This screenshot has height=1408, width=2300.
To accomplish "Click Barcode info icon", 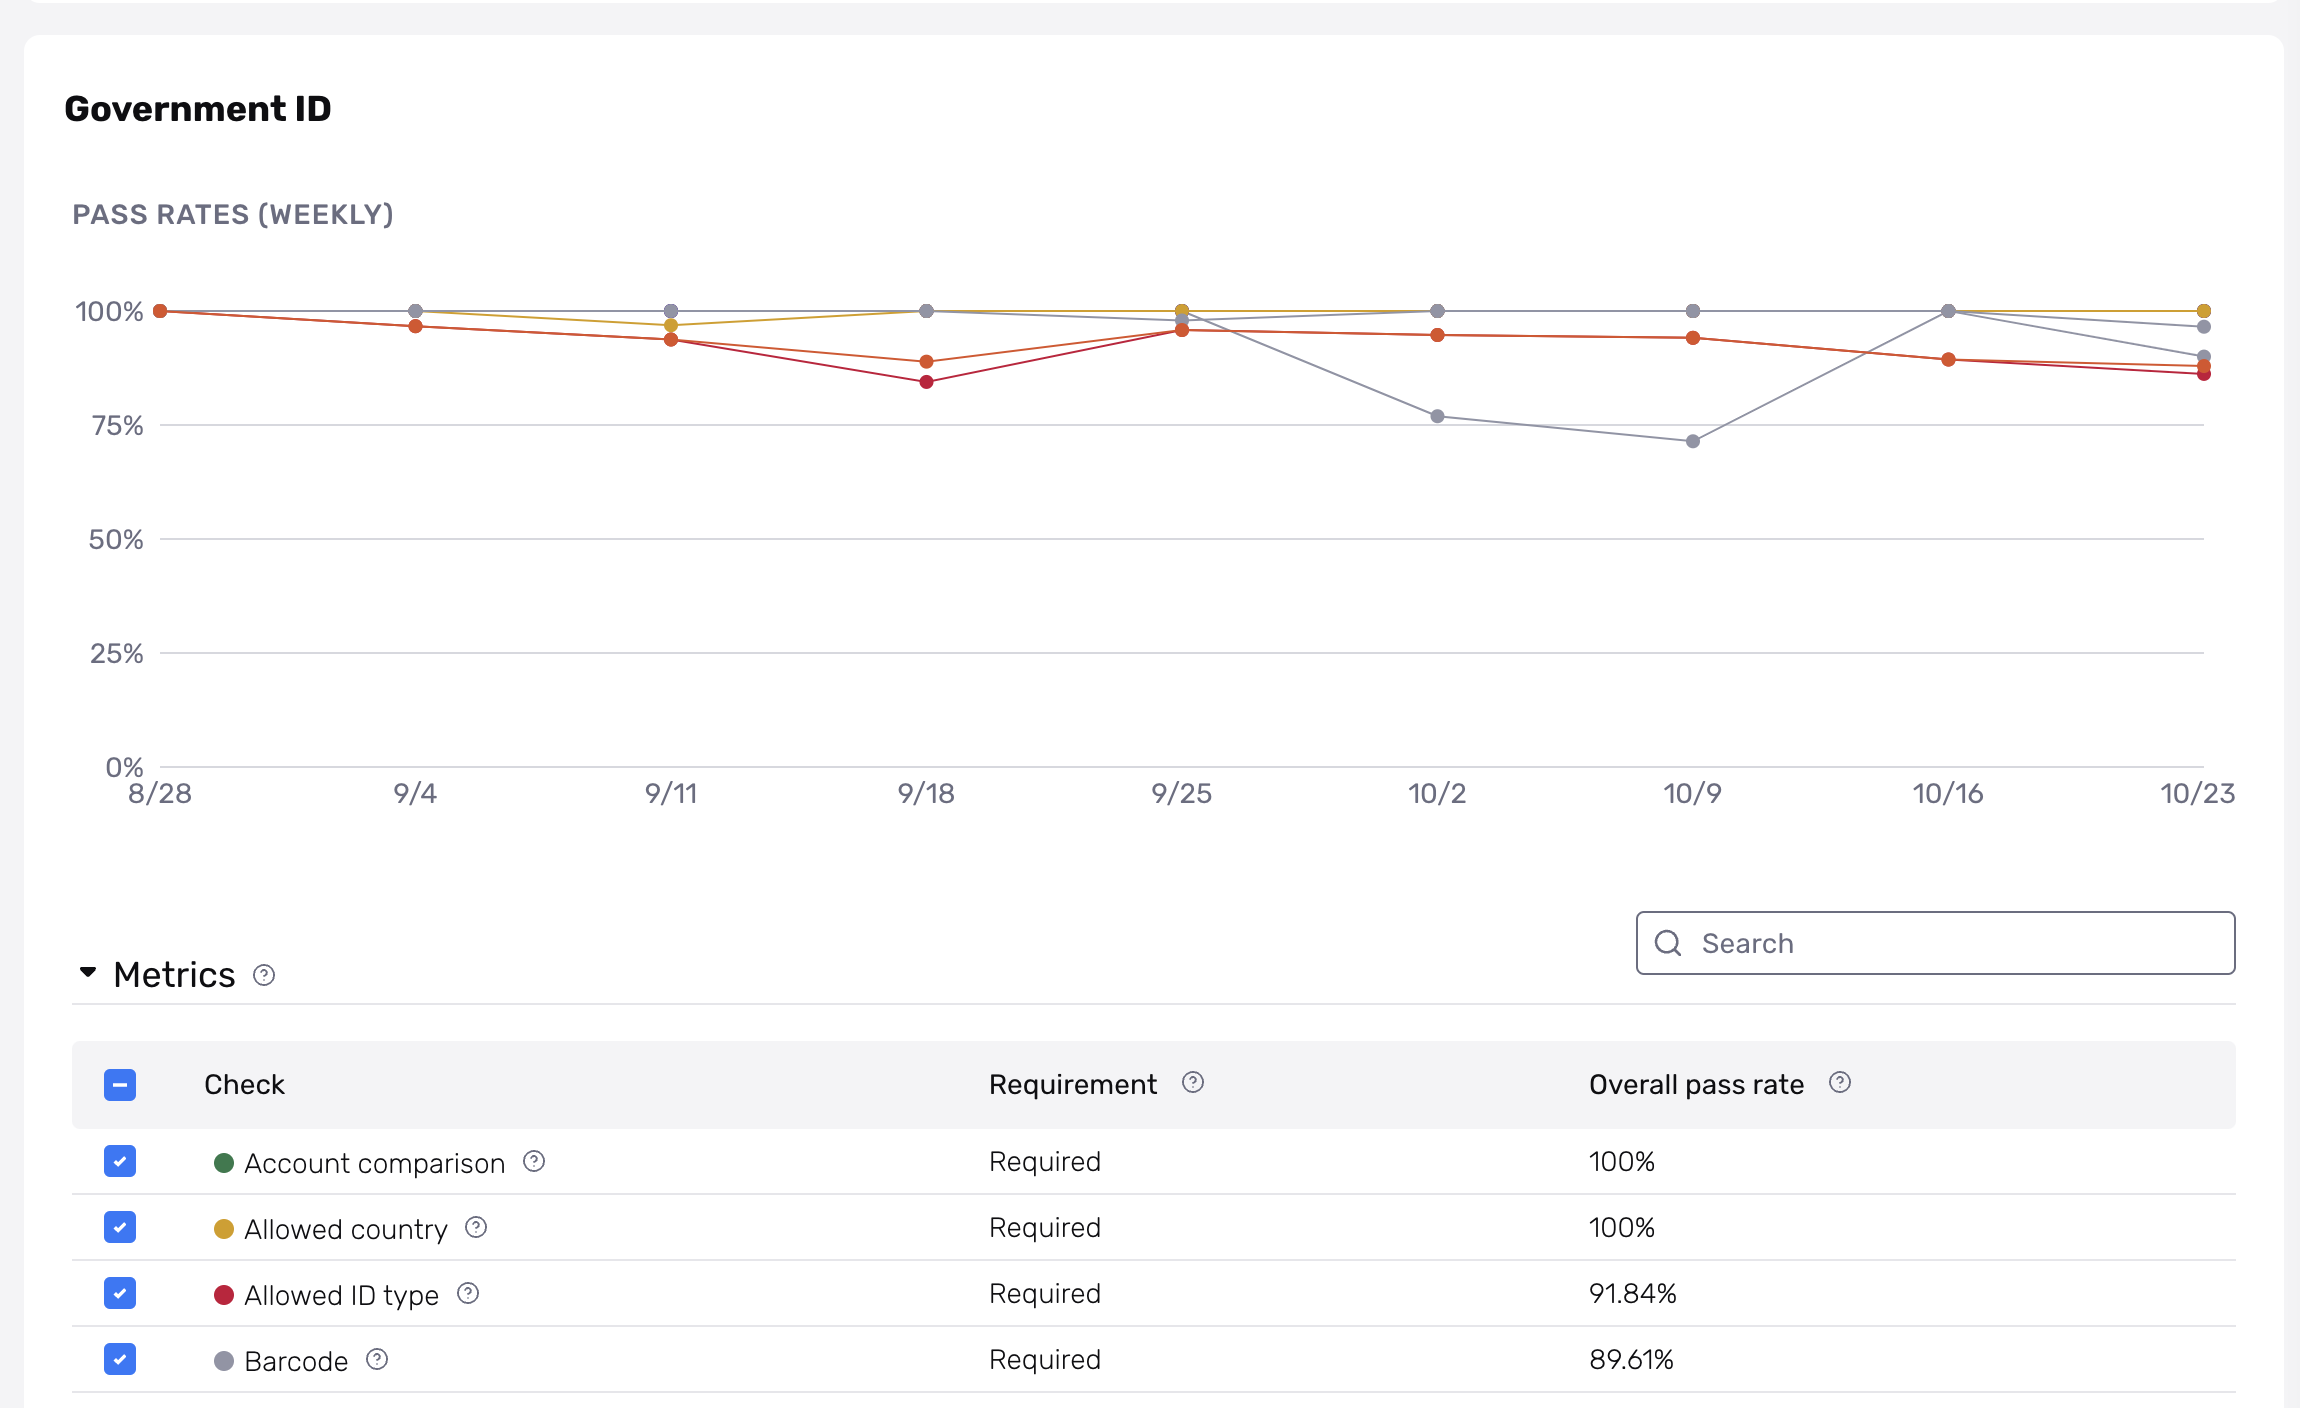I will 377,1359.
